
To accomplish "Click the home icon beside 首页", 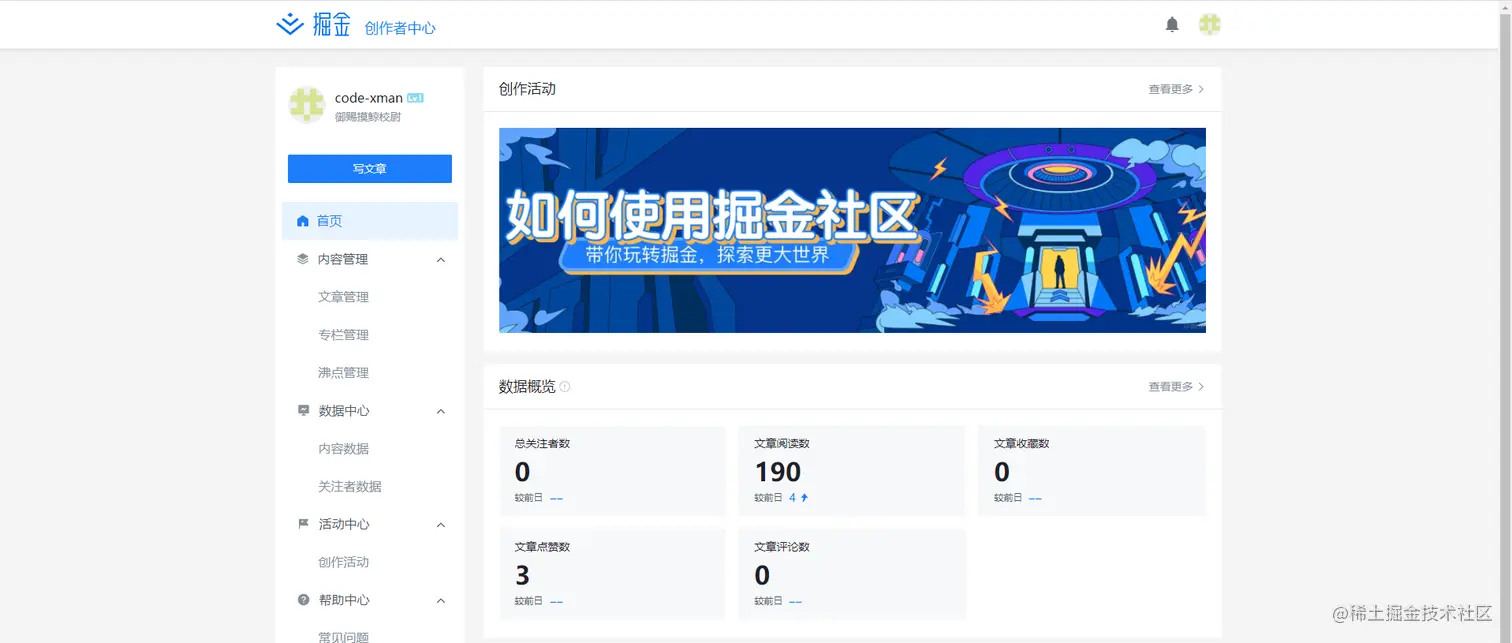I will point(303,221).
